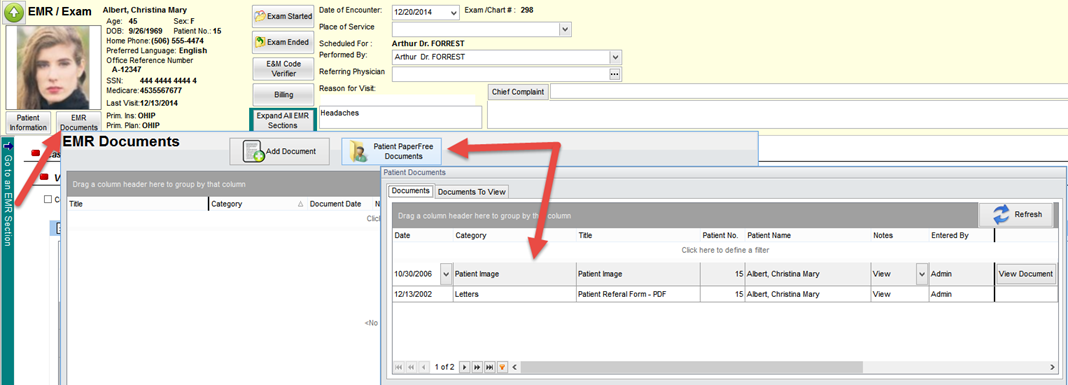
Task: Sort EMR Documents by Title column
Action: click(138, 204)
